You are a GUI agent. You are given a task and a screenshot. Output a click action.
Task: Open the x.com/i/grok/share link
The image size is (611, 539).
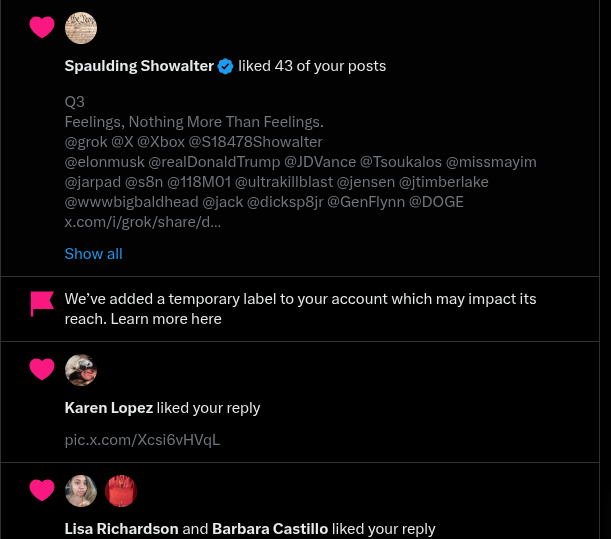pos(142,222)
